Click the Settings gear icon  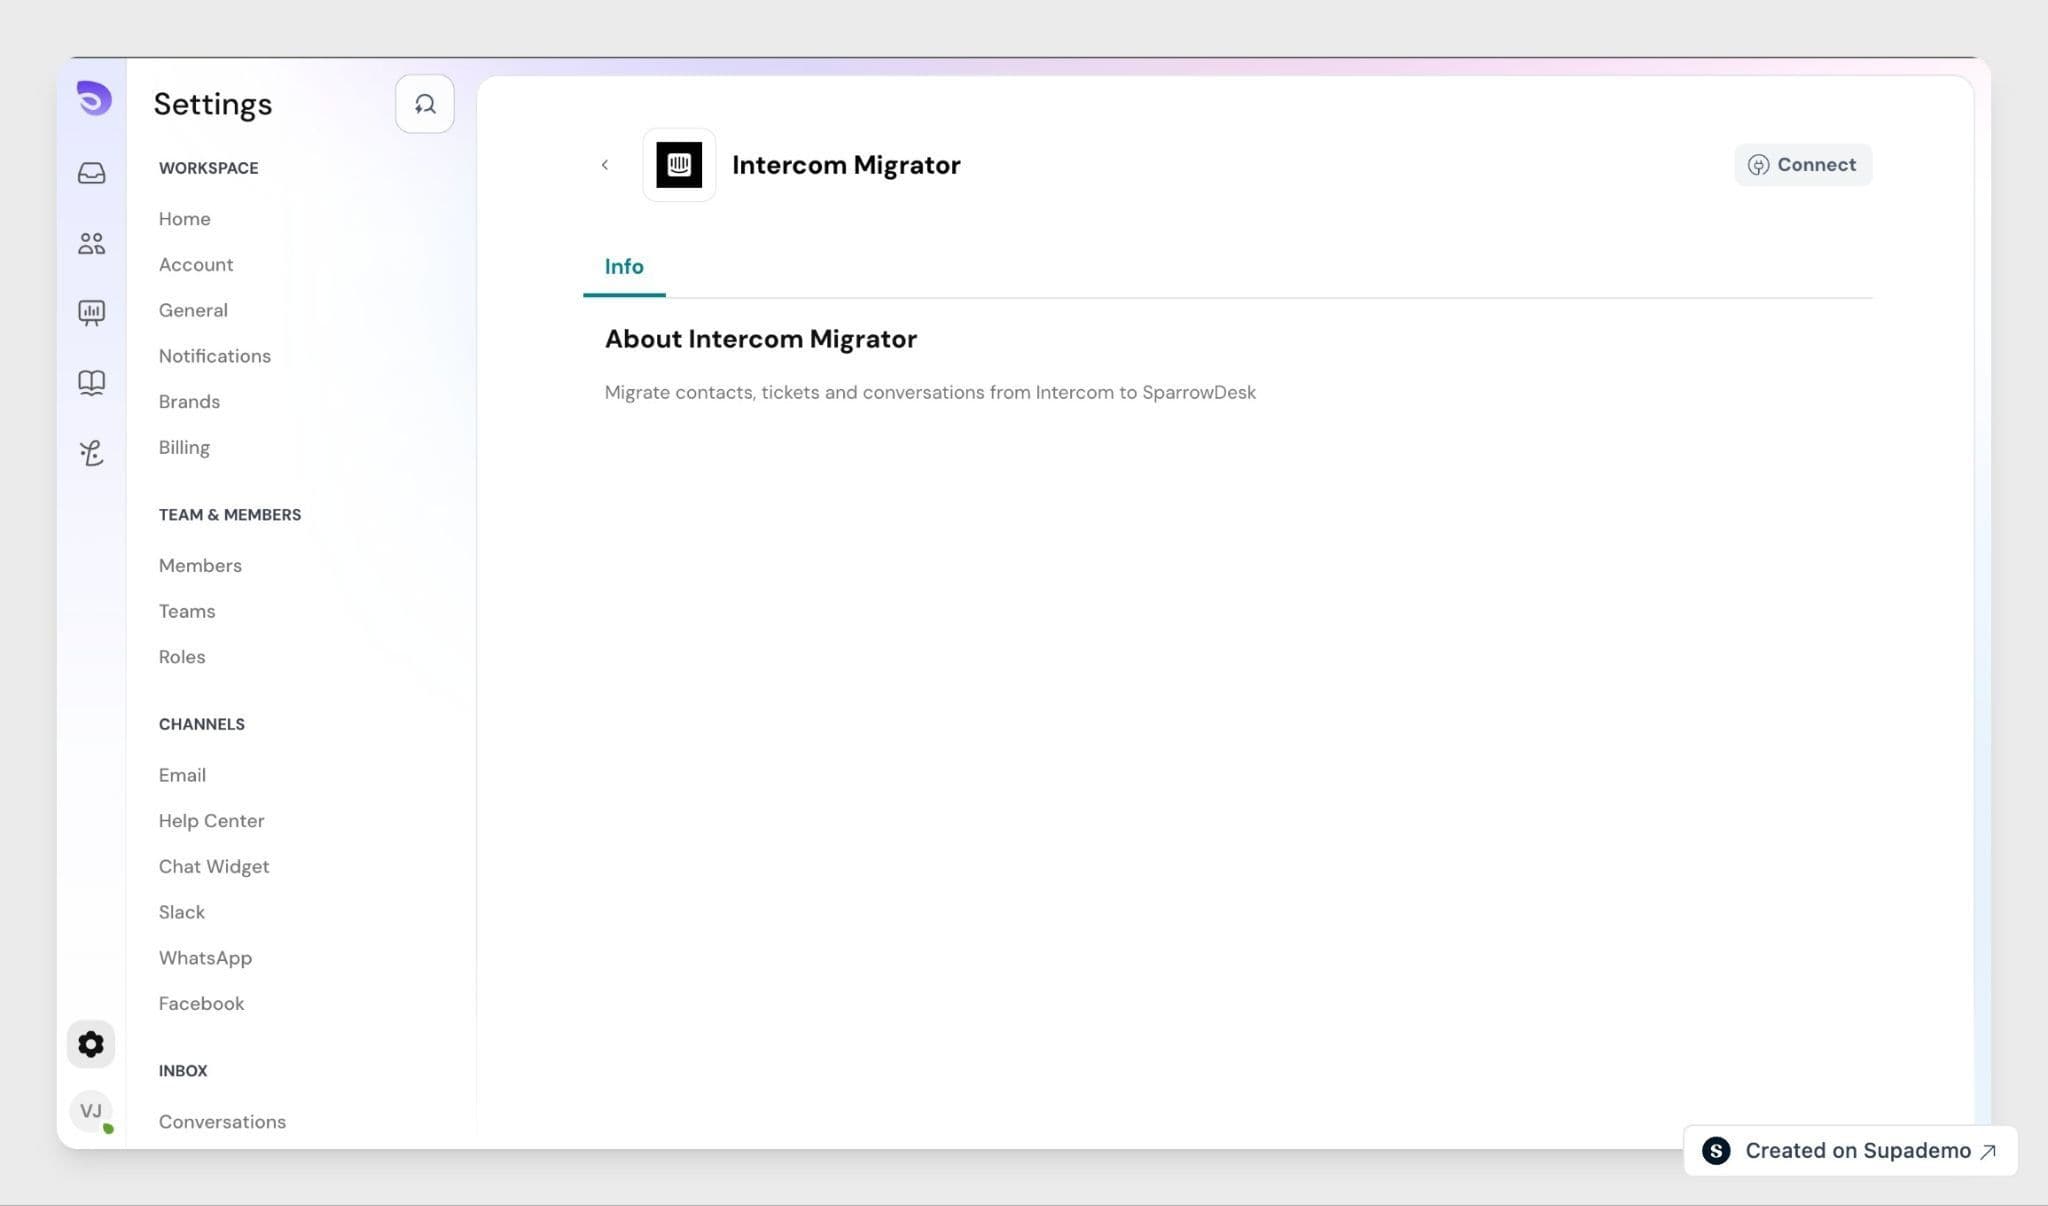tap(91, 1044)
